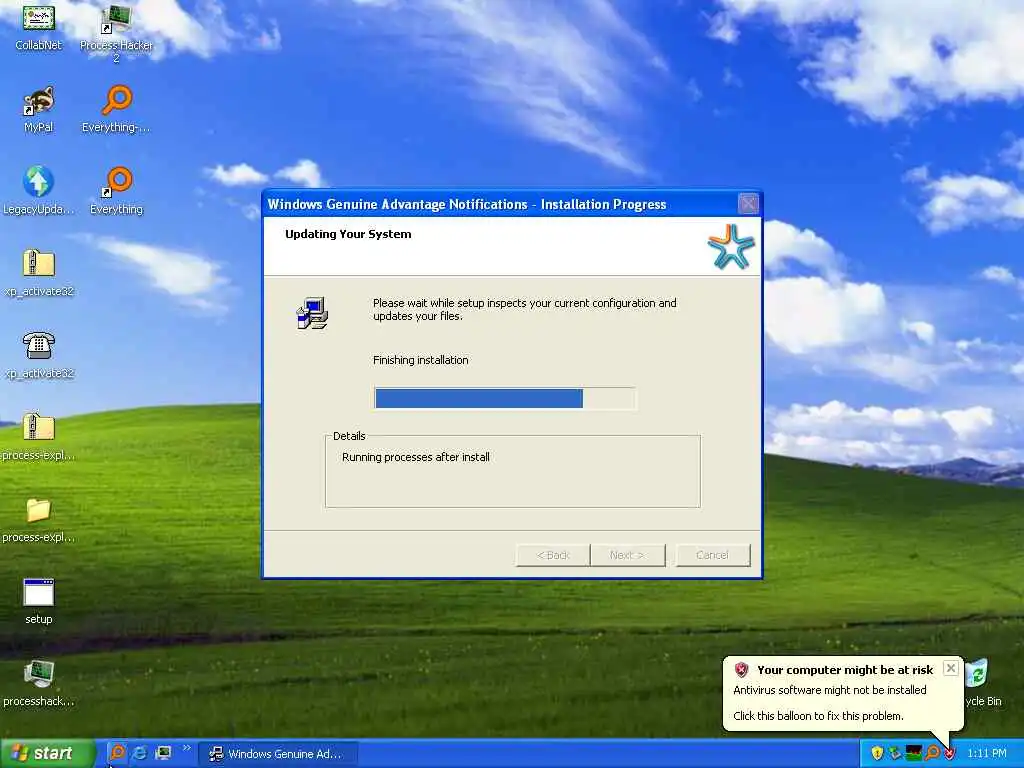Click the < Back button in installer

tap(553, 555)
